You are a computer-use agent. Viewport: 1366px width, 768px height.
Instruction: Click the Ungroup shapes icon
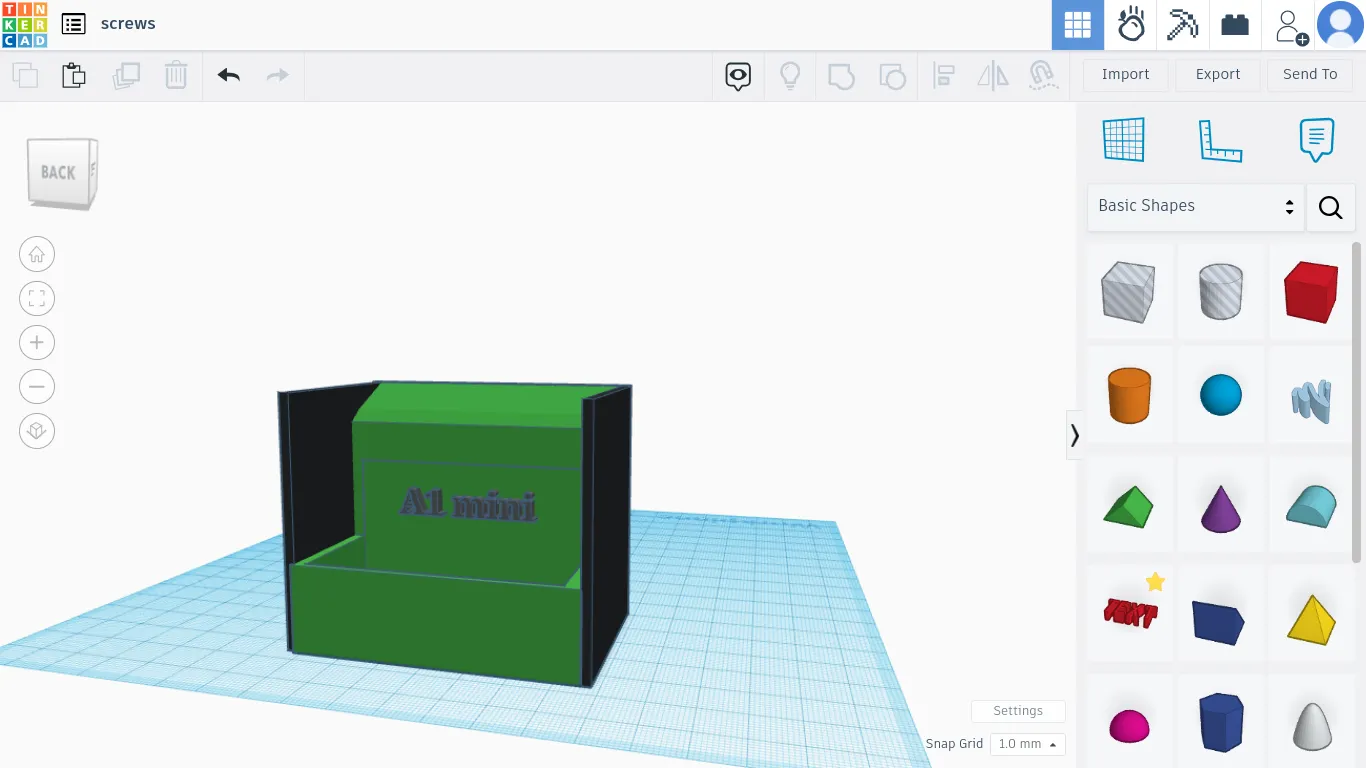(892, 76)
